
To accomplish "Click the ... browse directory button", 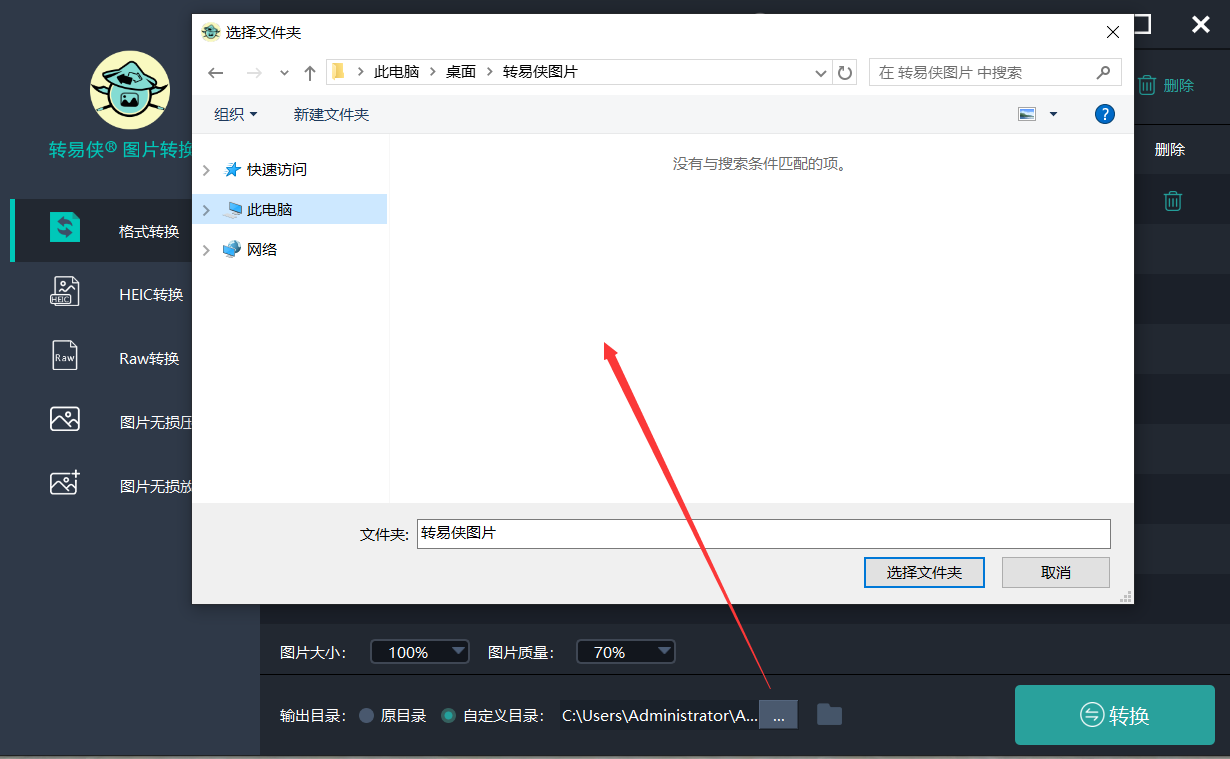I will [779, 715].
